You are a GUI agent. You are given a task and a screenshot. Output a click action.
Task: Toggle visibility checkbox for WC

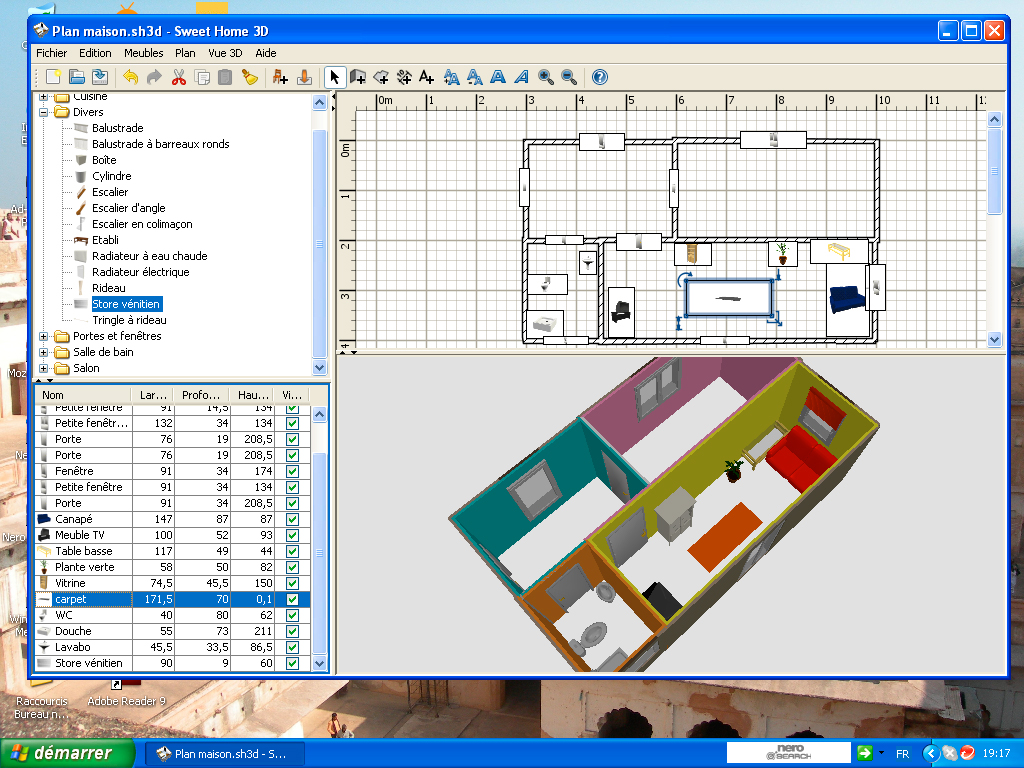coord(293,615)
